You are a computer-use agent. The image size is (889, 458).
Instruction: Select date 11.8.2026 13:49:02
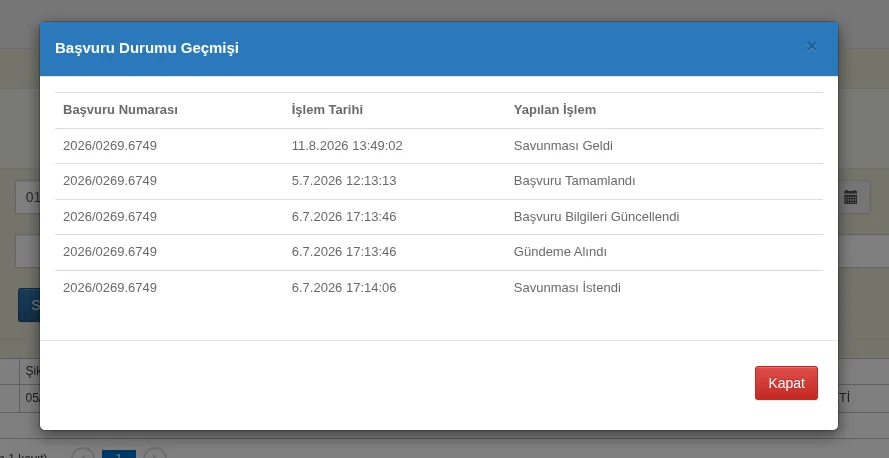[x=347, y=146]
